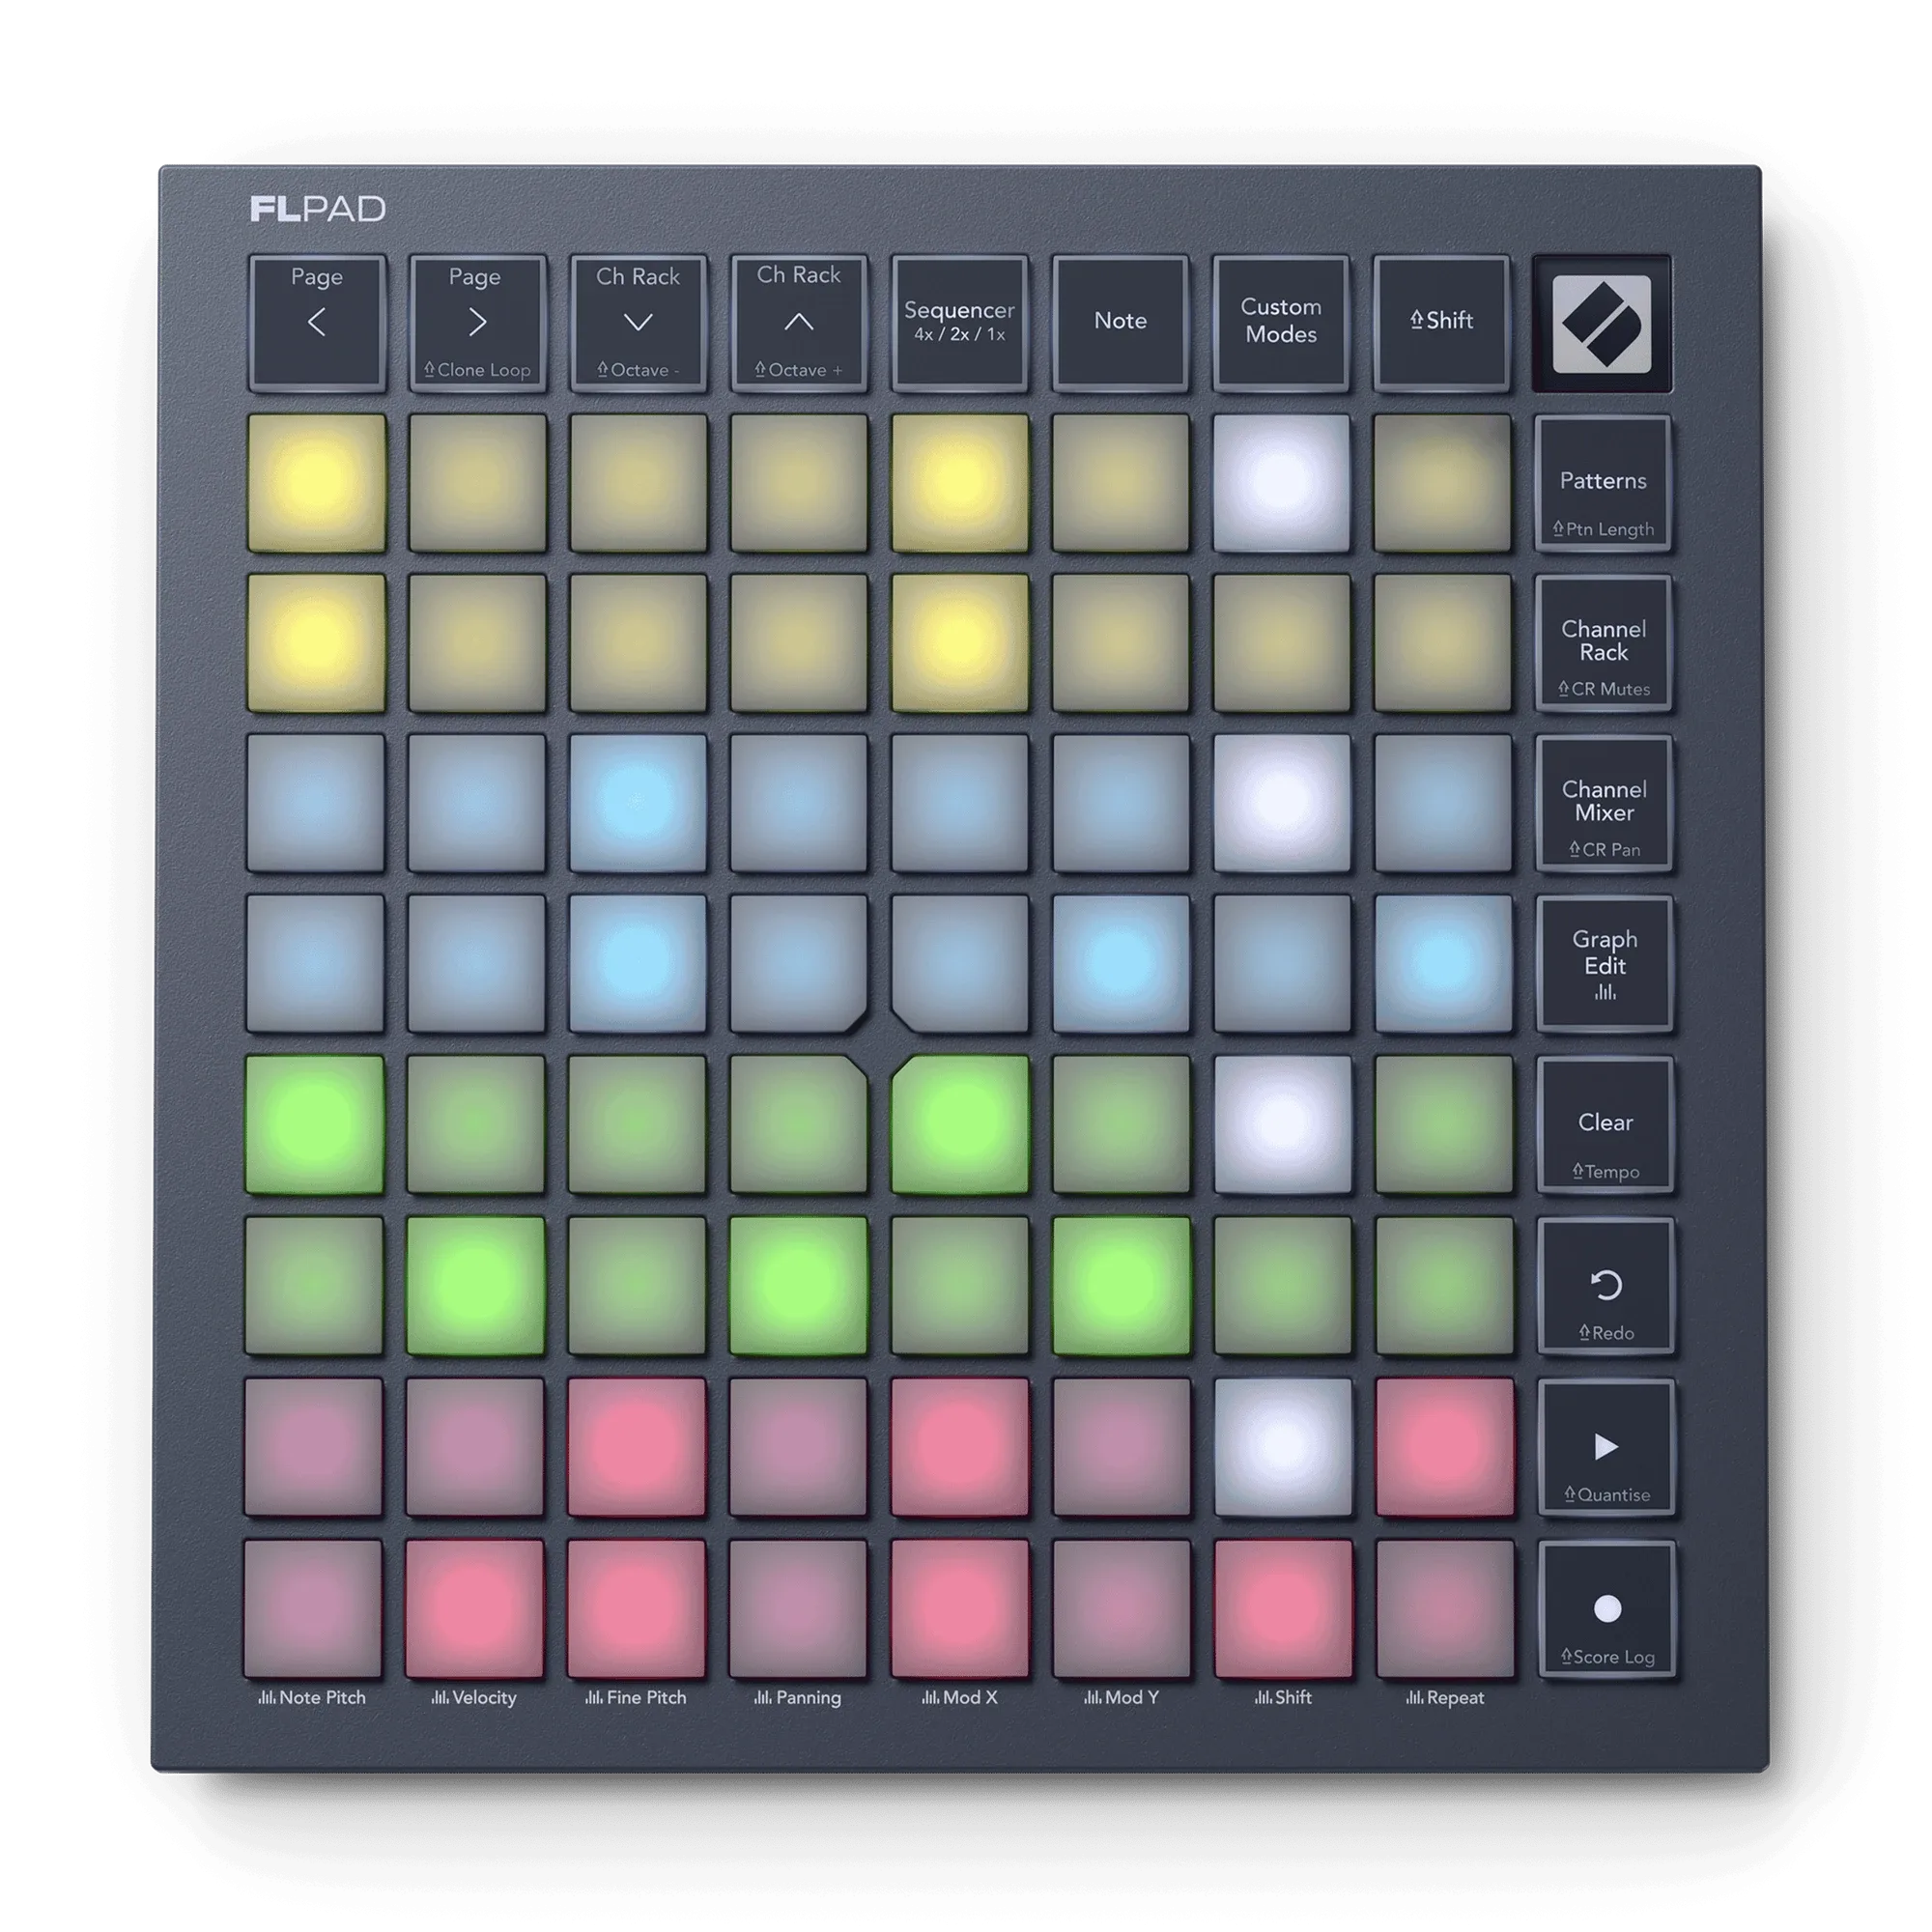Hit the Undo / Redo arrow button
This screenshot has height=1932, width=1932.
(x=1606, y=1286)
